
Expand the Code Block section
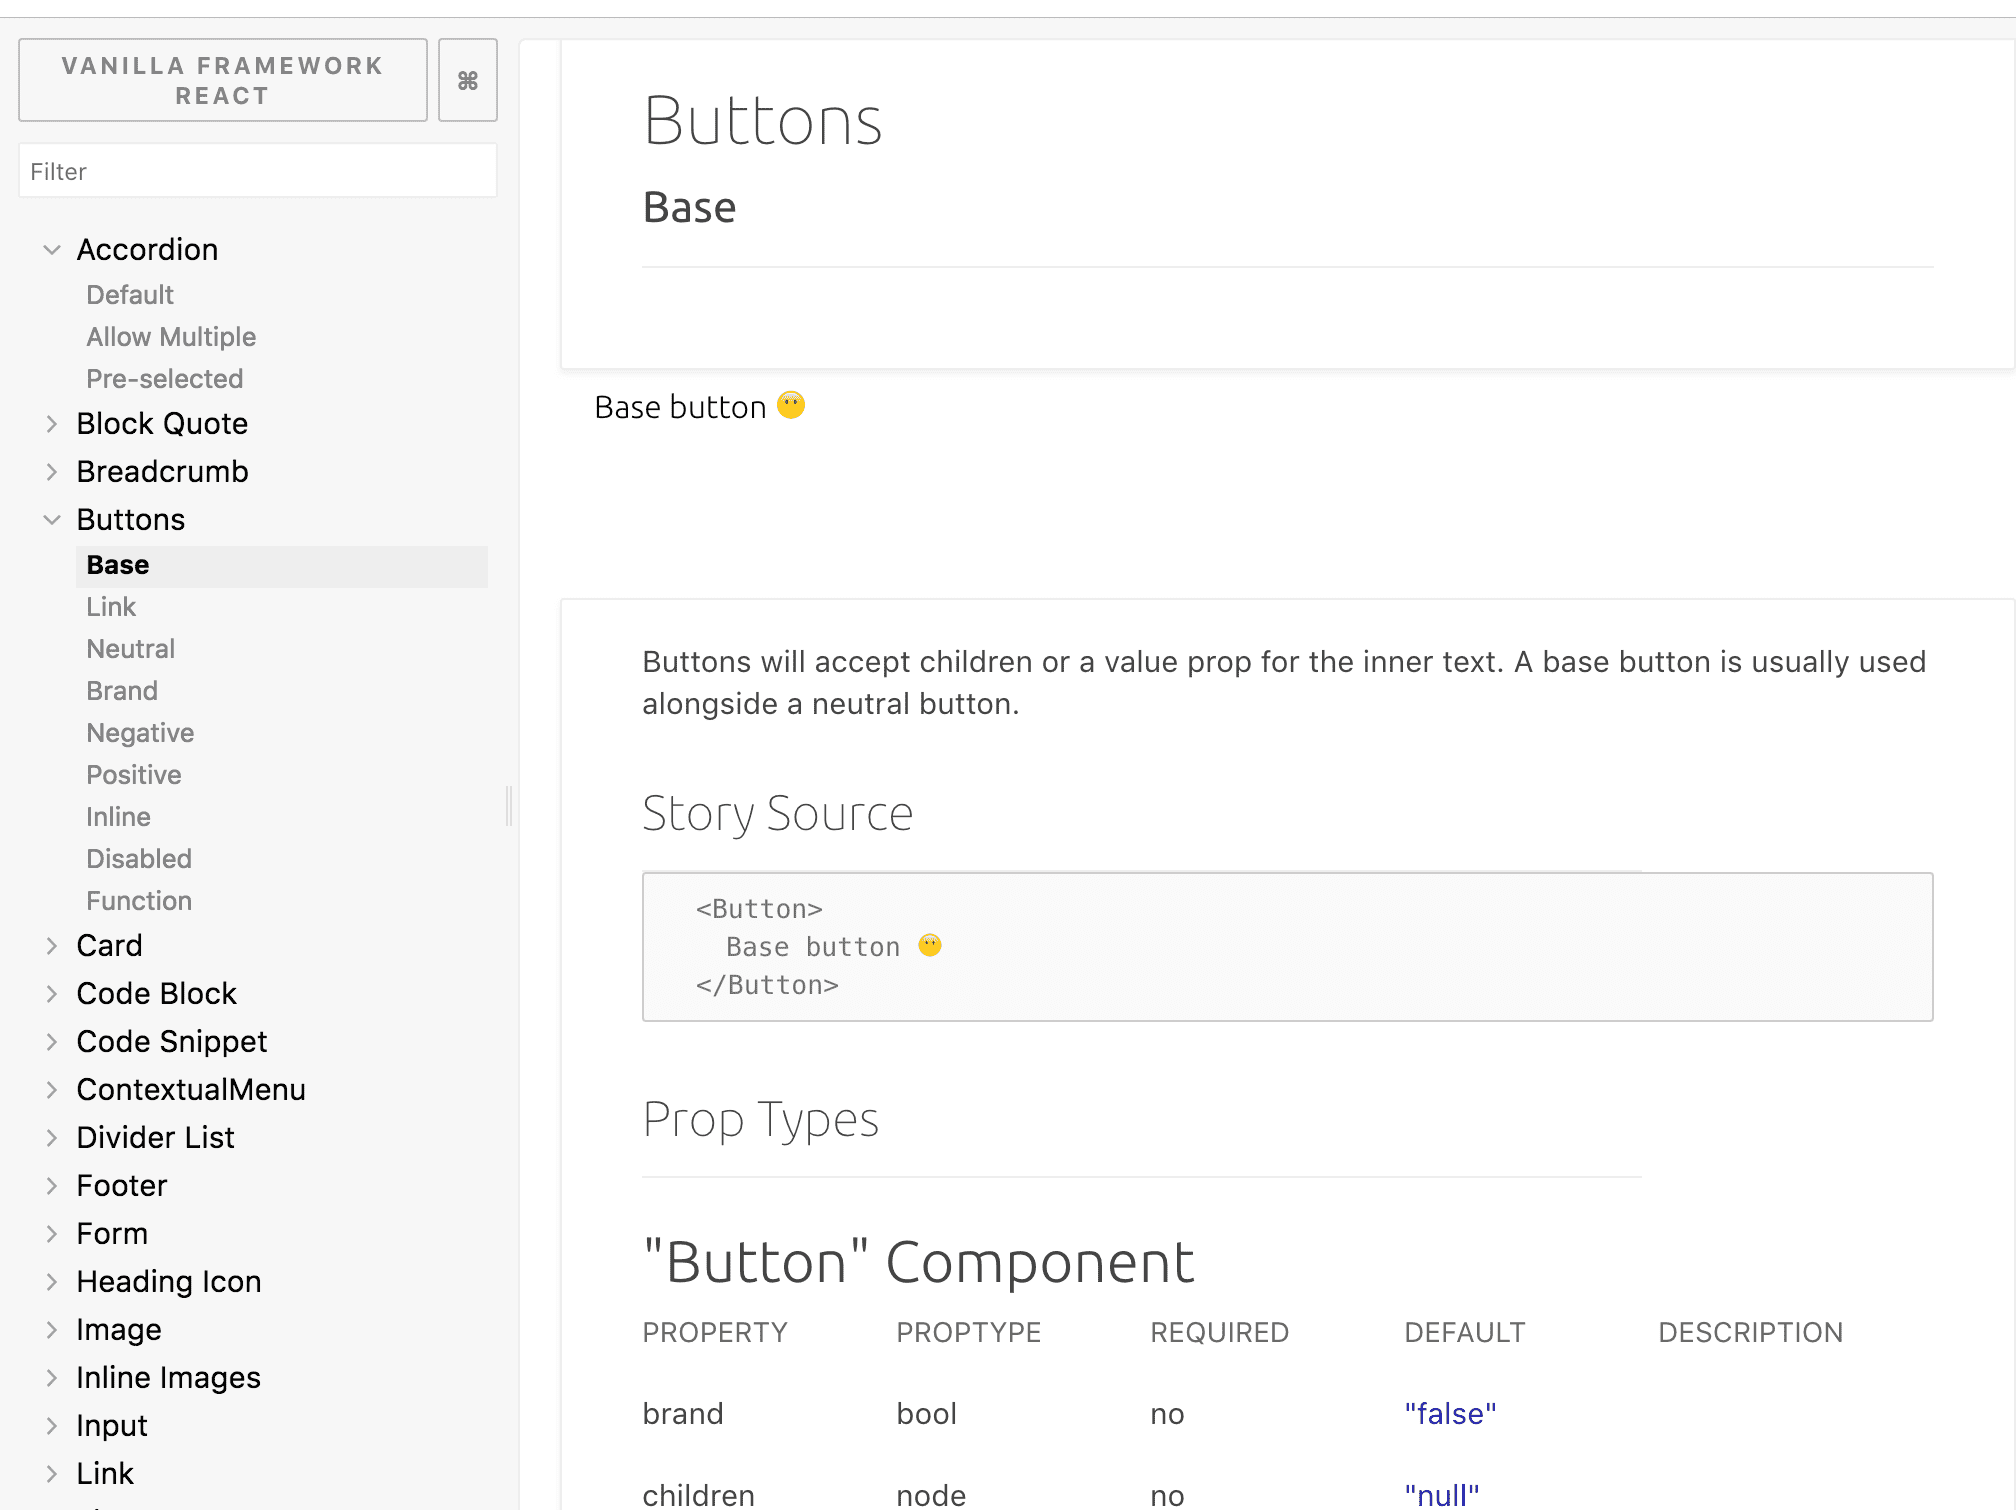[156, 993]
